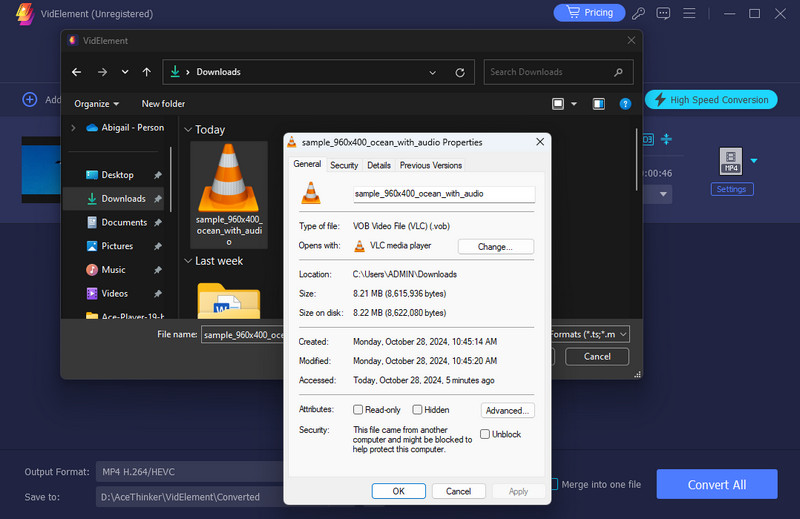Click the pin icon next to Music
Screen dimensions: 800x519
pos(158,270)
